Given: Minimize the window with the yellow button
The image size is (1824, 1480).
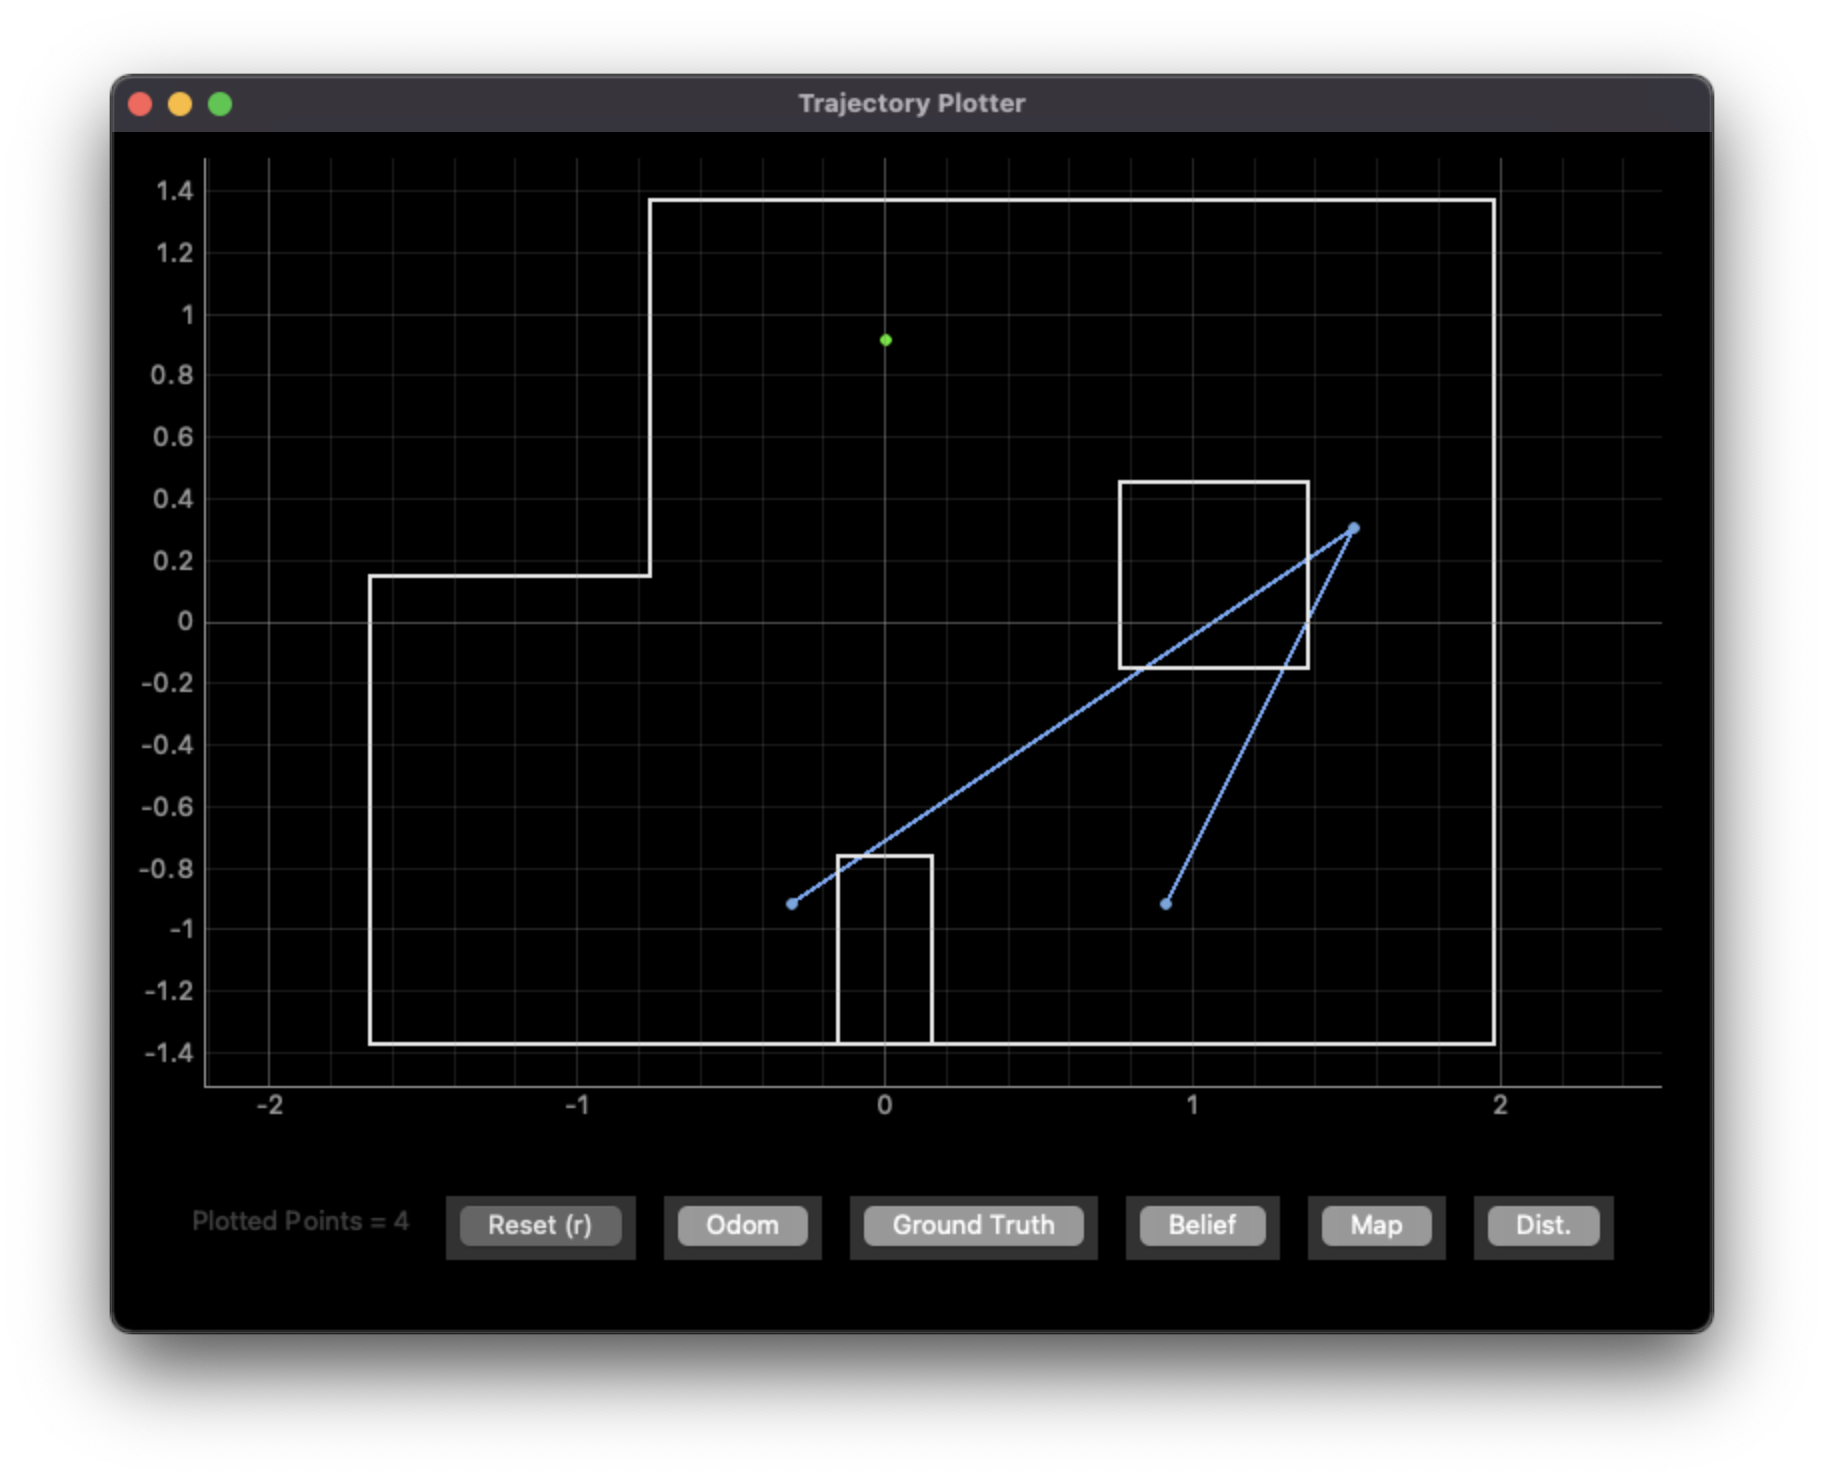Looking at the screenshot, I should (180, 104).
